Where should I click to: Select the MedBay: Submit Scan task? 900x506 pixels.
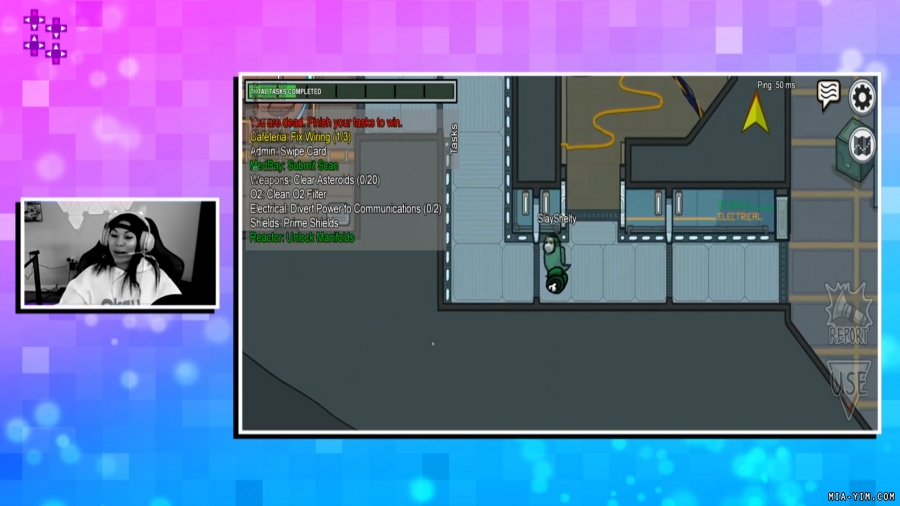pos(294,166)
